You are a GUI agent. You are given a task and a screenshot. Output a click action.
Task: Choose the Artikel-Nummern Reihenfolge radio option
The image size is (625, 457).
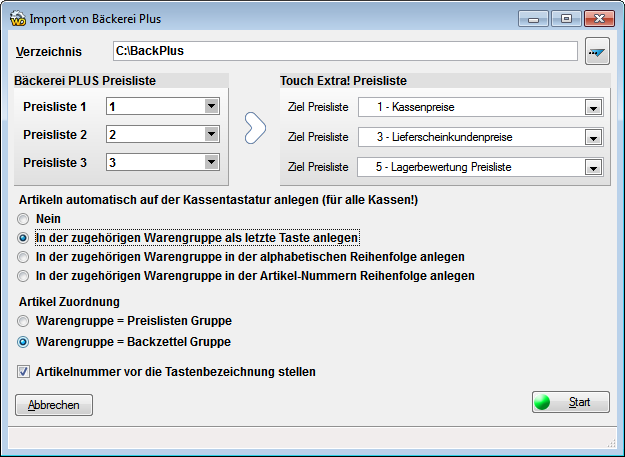click(23, 276)
